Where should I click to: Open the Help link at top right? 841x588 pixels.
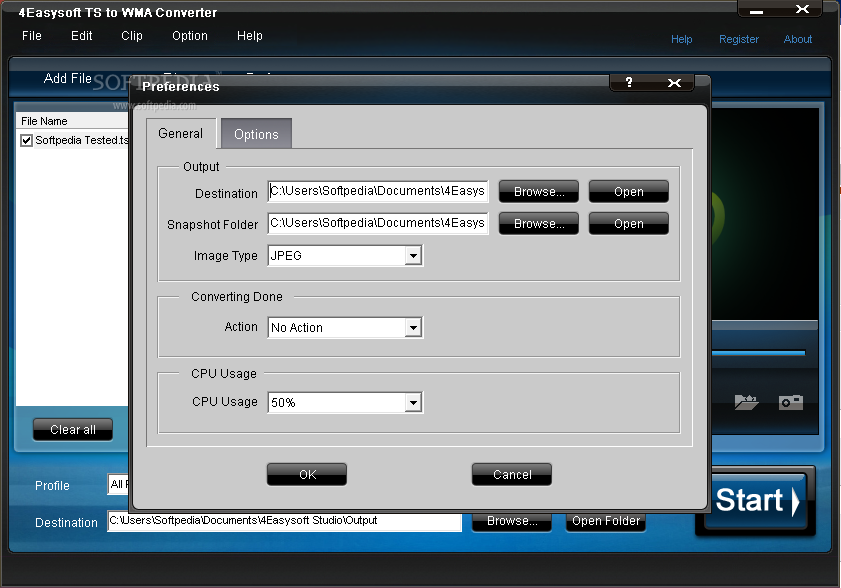pos(682,39)
